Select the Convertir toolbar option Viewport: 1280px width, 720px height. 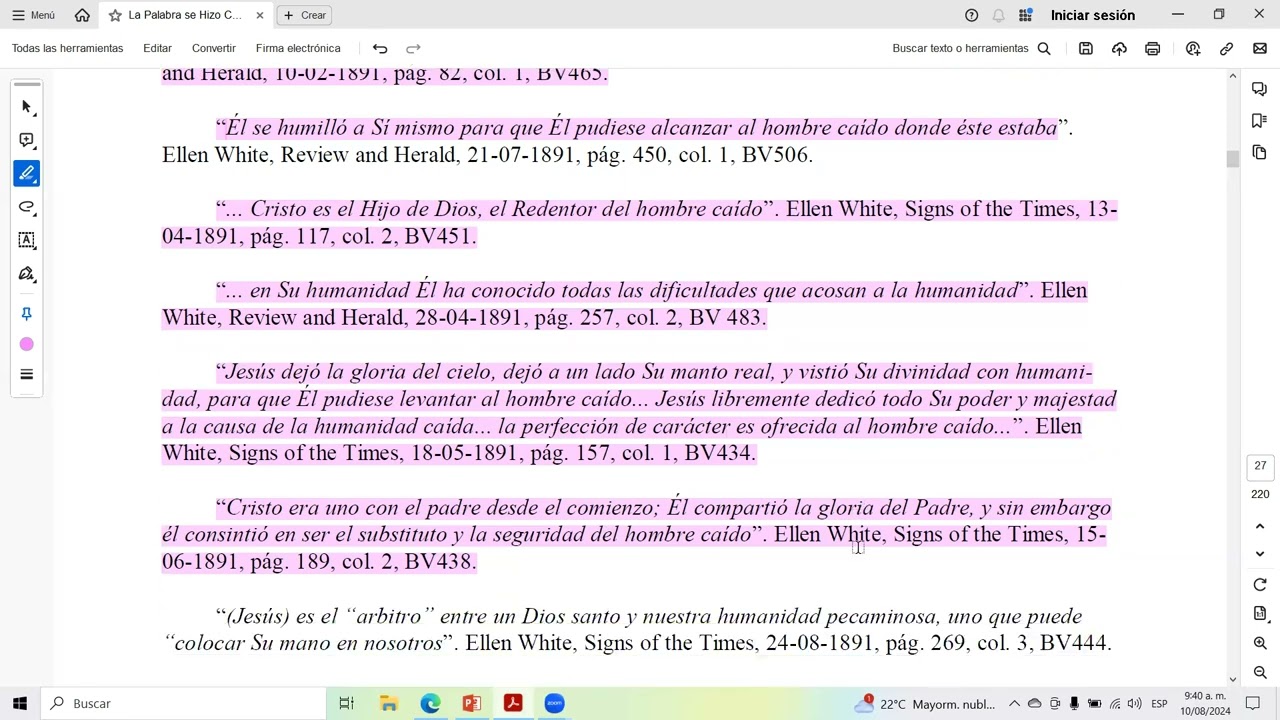[214, 48]
